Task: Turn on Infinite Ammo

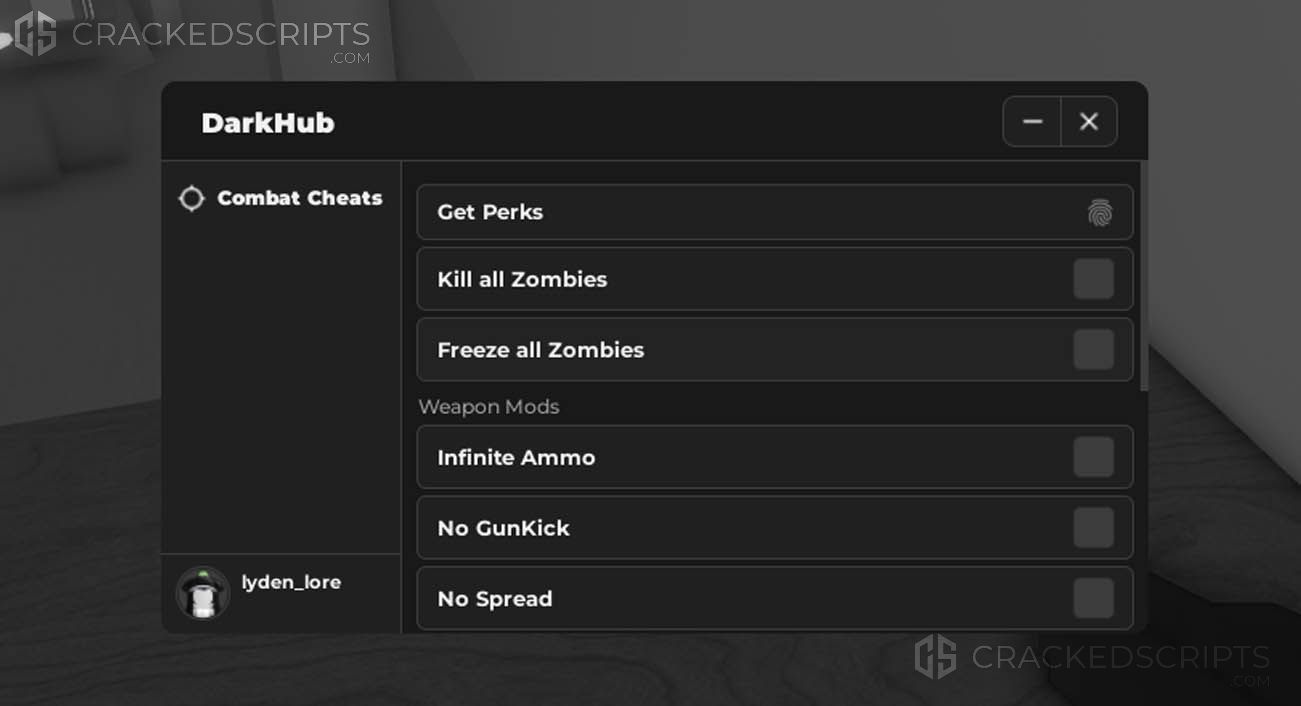Action: tap(1093, 457)
